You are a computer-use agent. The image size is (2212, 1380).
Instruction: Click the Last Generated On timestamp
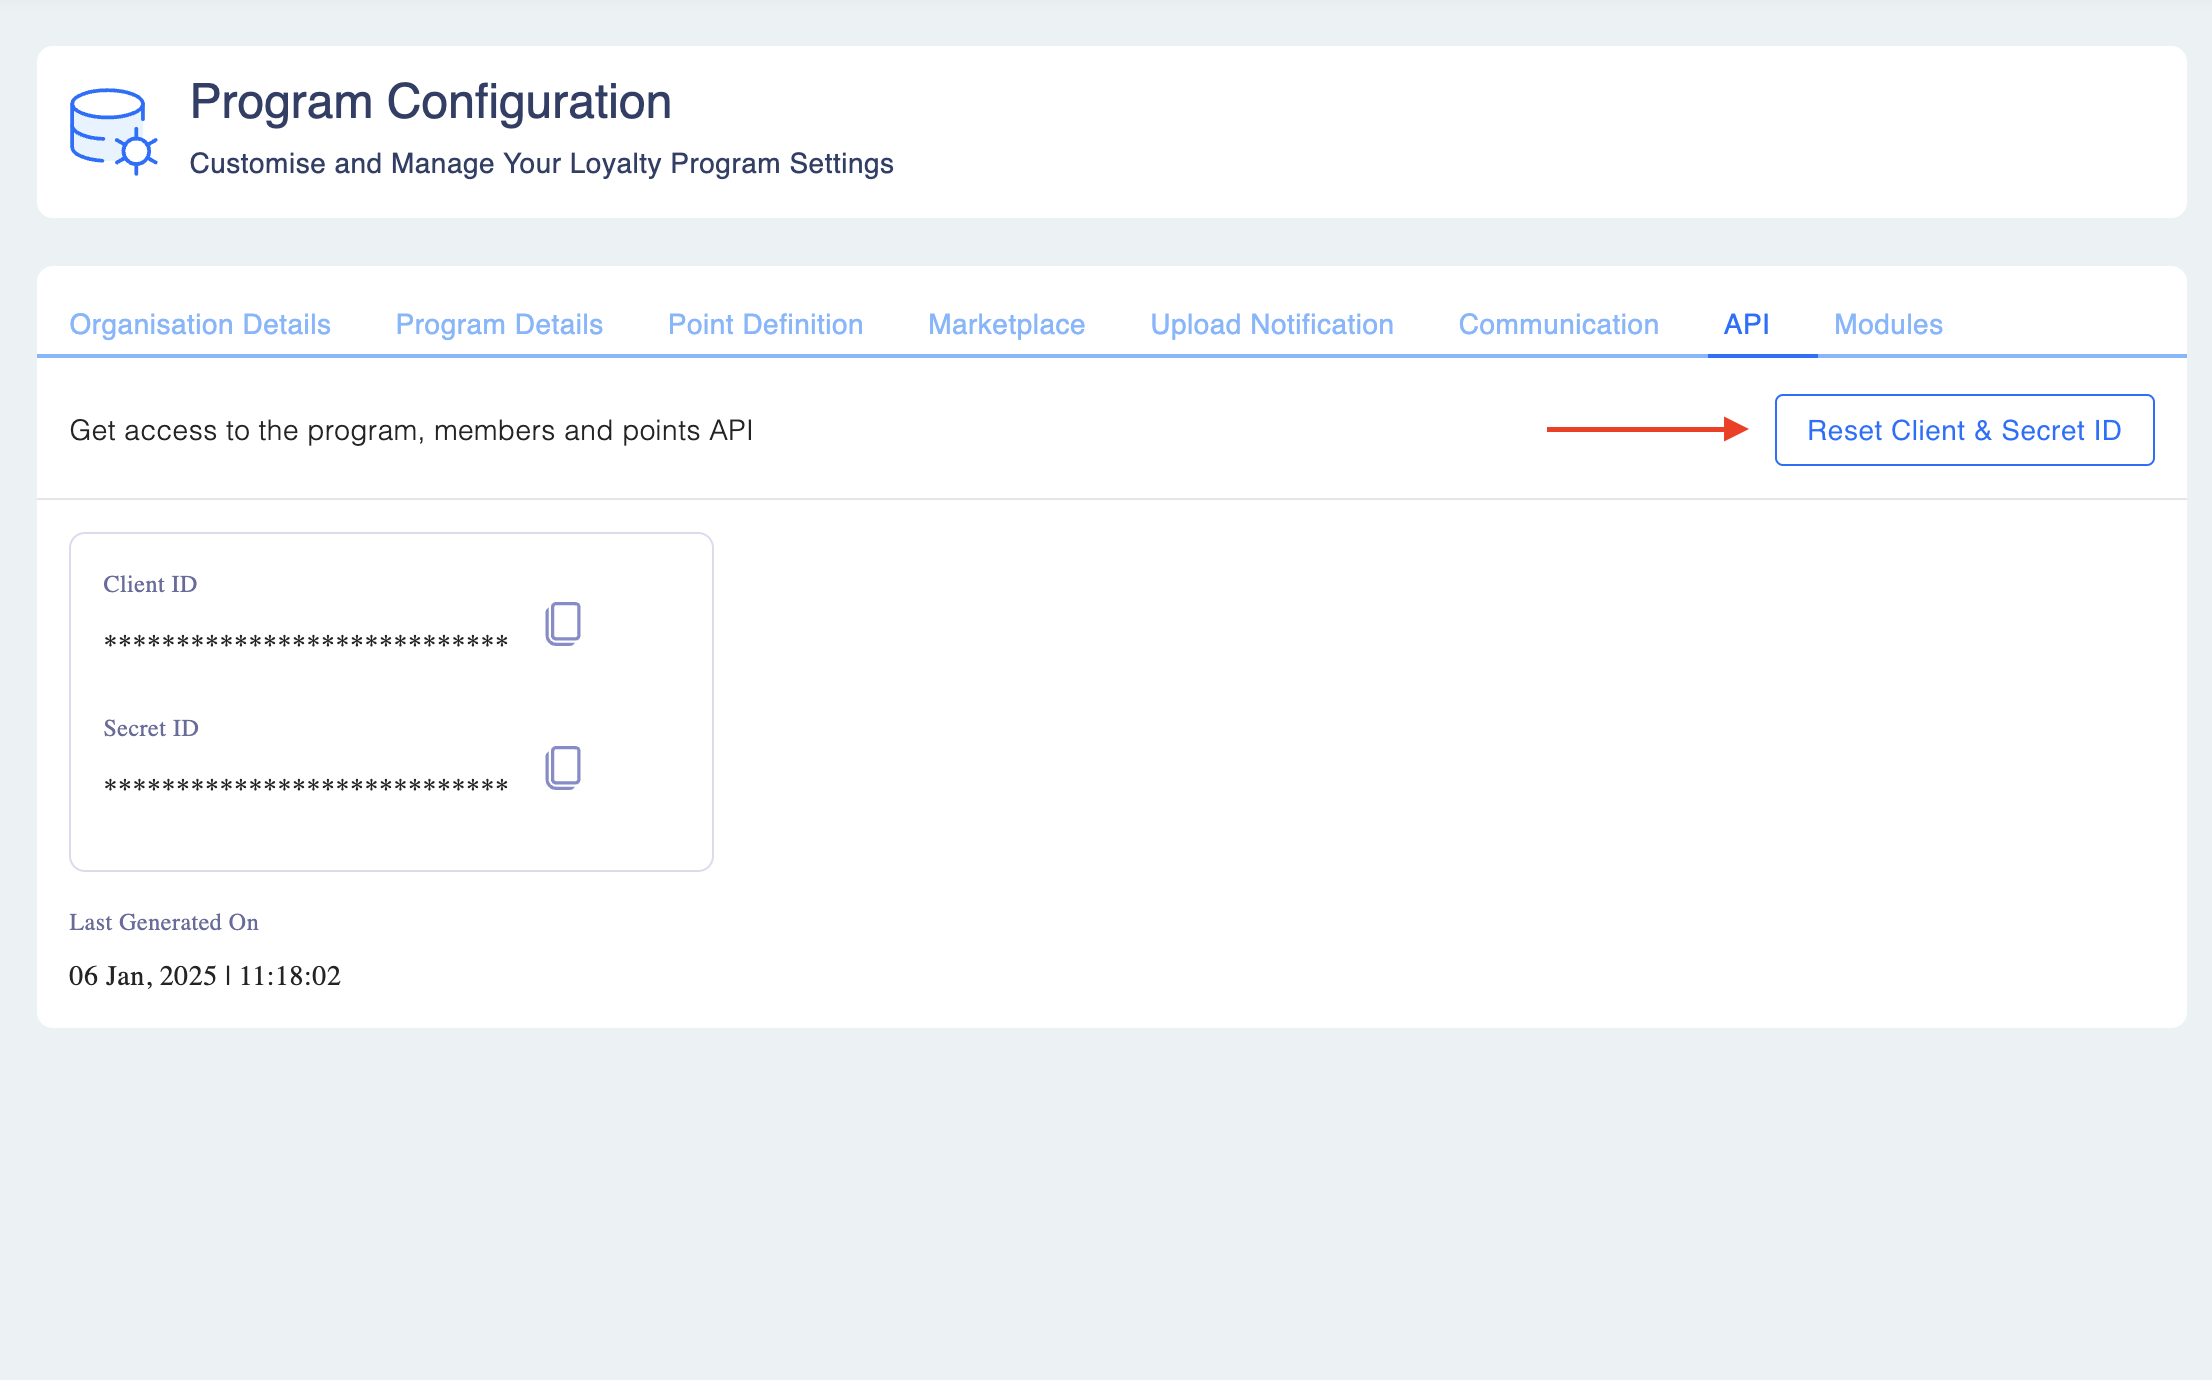point(205,976)
